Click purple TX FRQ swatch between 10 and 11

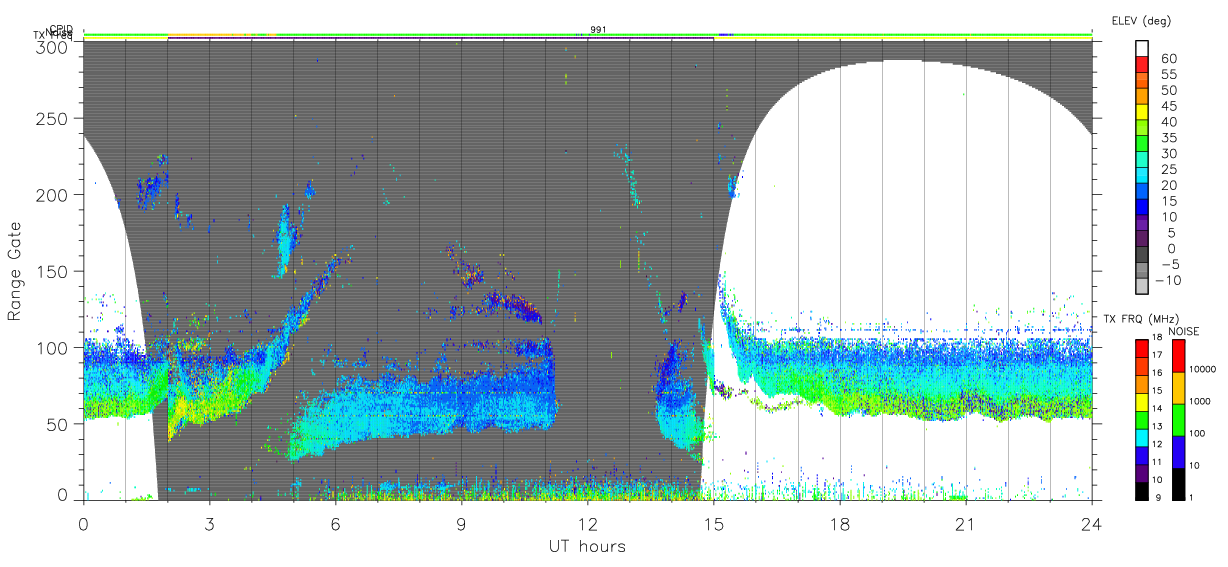pos(1141,471)
